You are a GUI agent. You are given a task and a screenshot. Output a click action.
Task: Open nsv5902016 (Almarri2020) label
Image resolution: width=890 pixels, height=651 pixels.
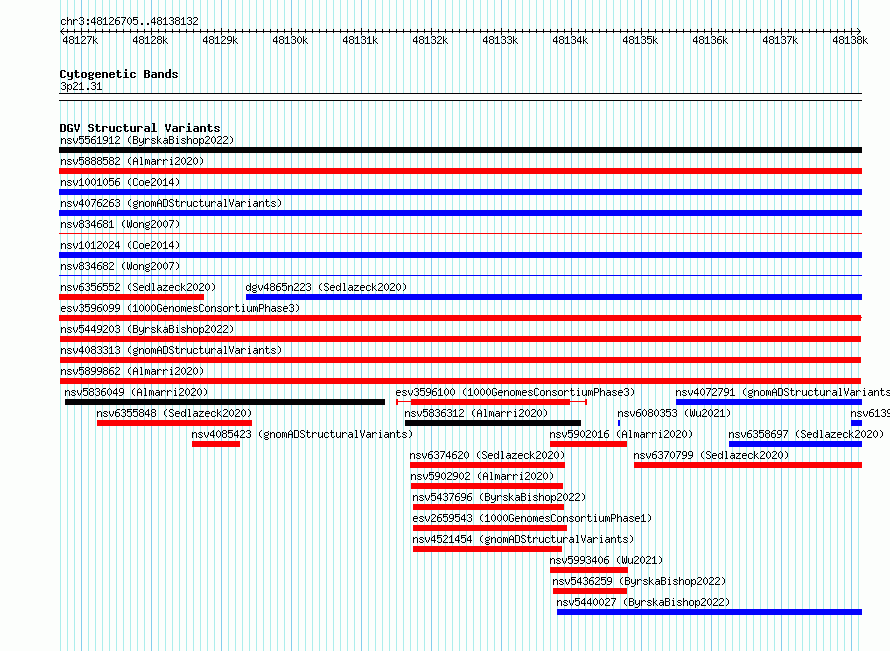(622, 434)
